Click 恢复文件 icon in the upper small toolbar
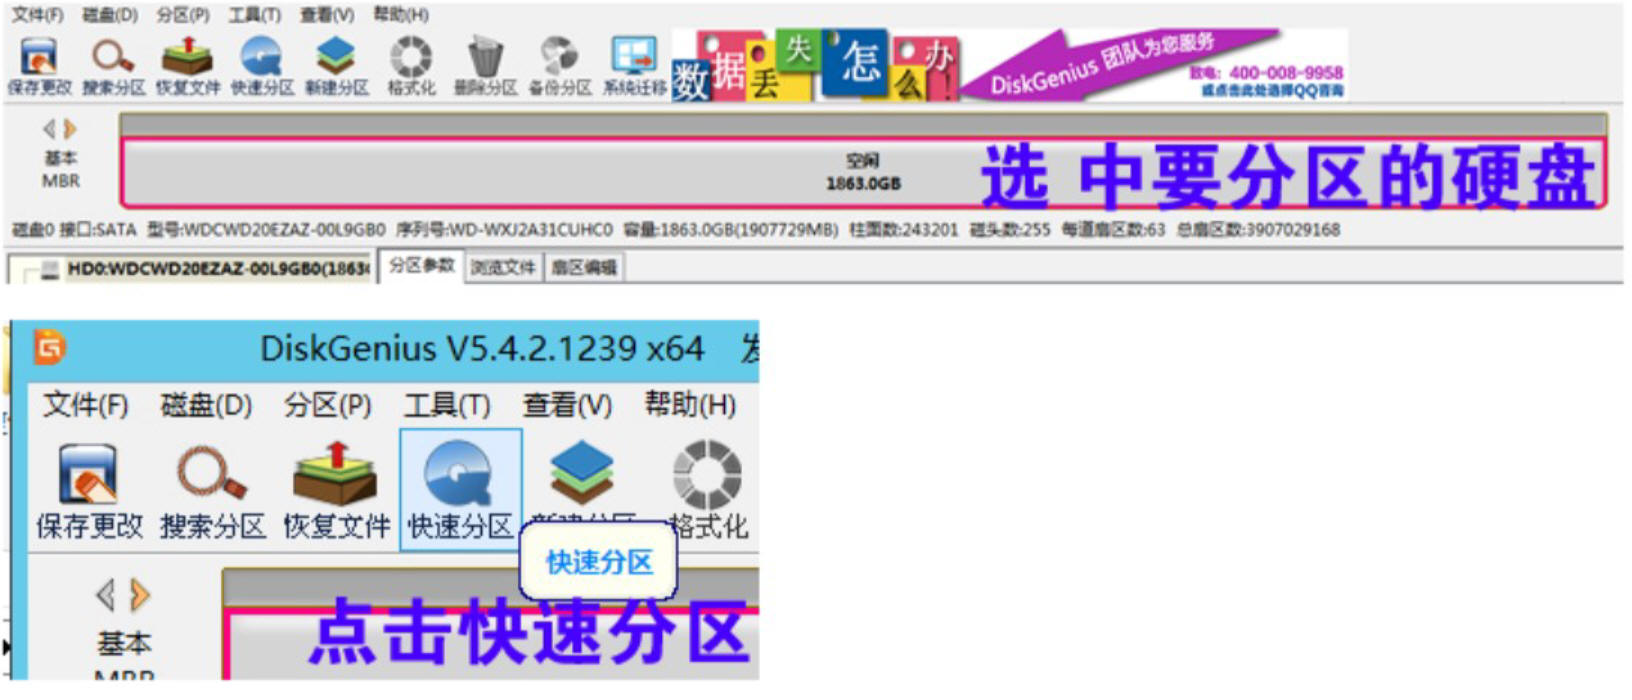The image size is (1632, 700). point(187,56)
